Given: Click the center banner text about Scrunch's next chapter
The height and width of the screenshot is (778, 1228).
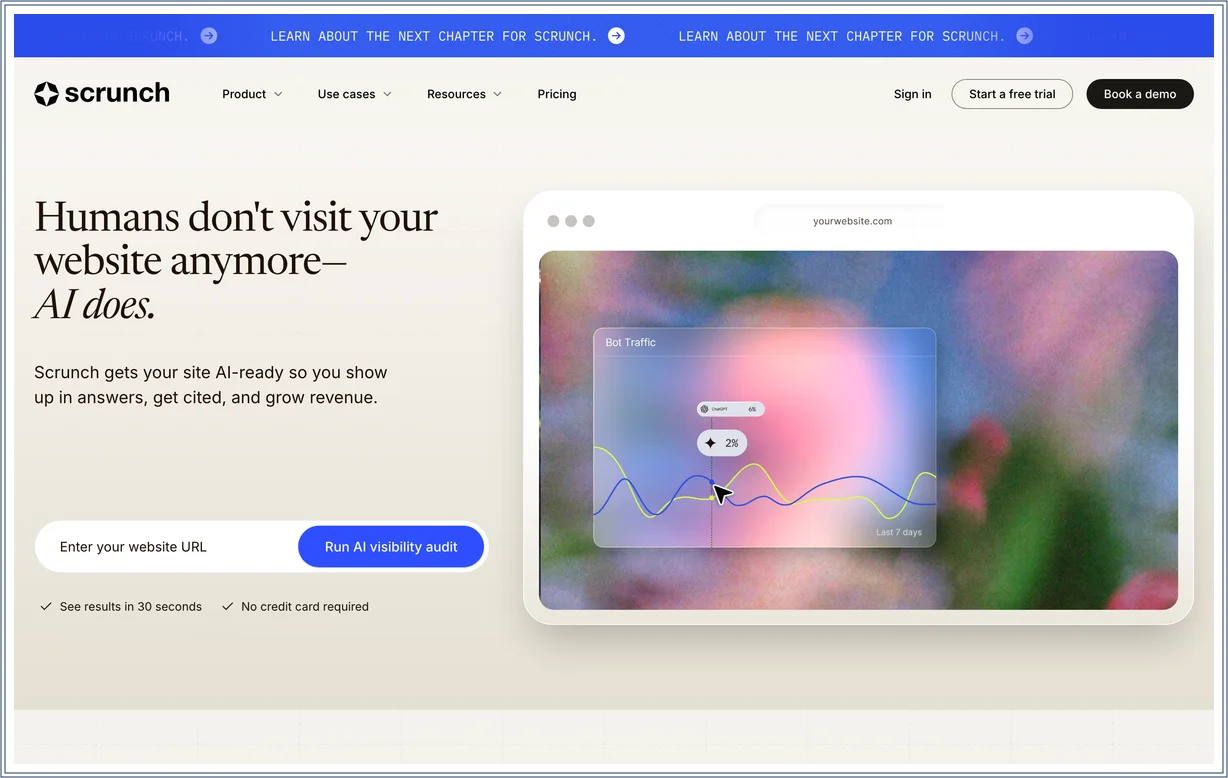Looking at the screenshot, I should point(434,36).
